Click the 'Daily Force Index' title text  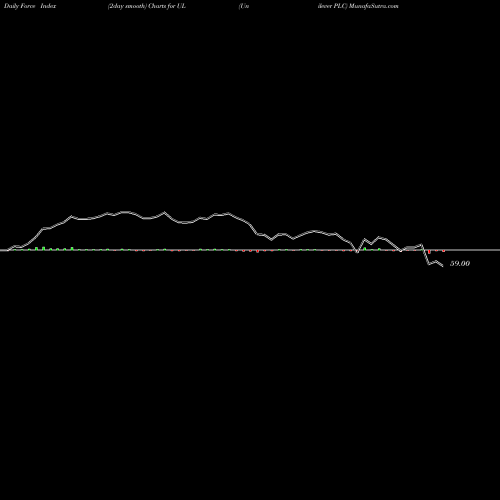(x=30, y=6)
